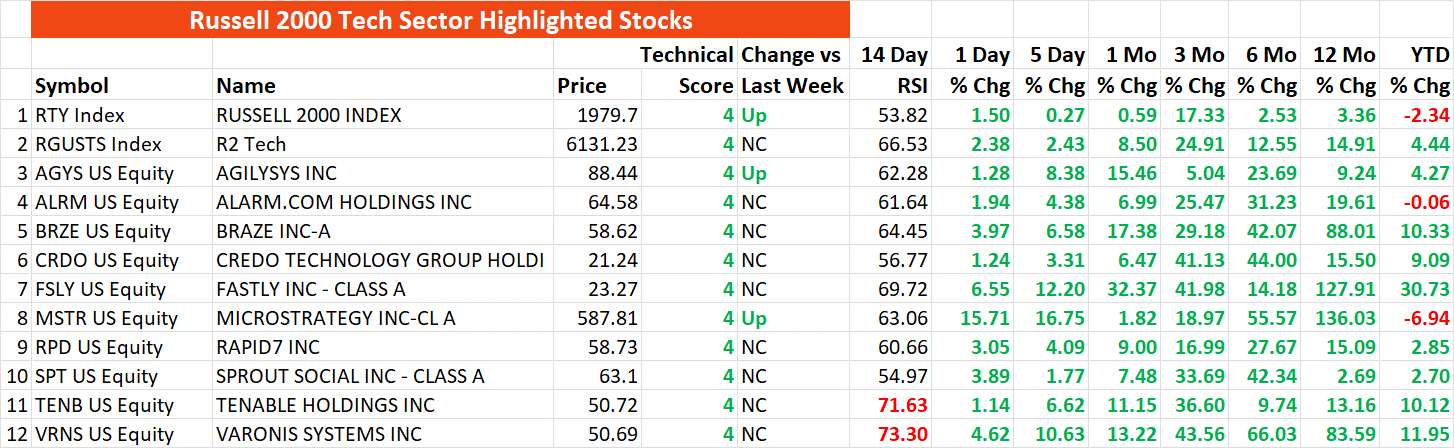
Task: Click row number 7 header
Action: [22, 290]
